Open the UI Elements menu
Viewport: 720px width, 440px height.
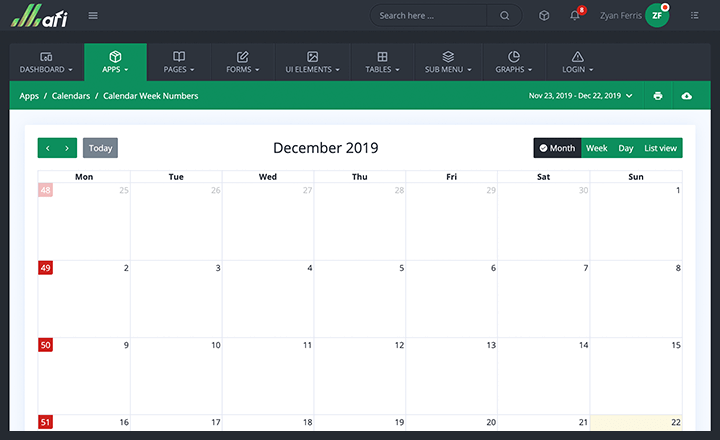(312, 62)
